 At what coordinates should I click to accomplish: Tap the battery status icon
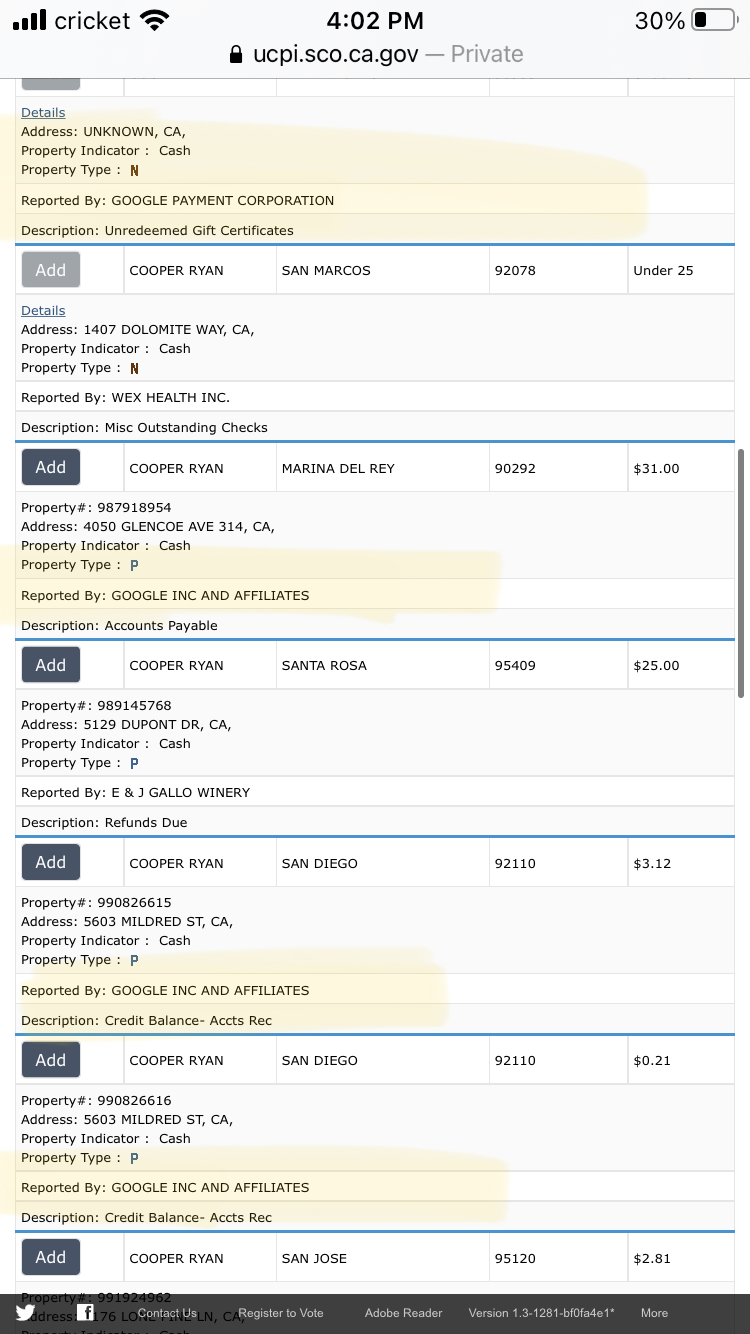tap(714, 20)
